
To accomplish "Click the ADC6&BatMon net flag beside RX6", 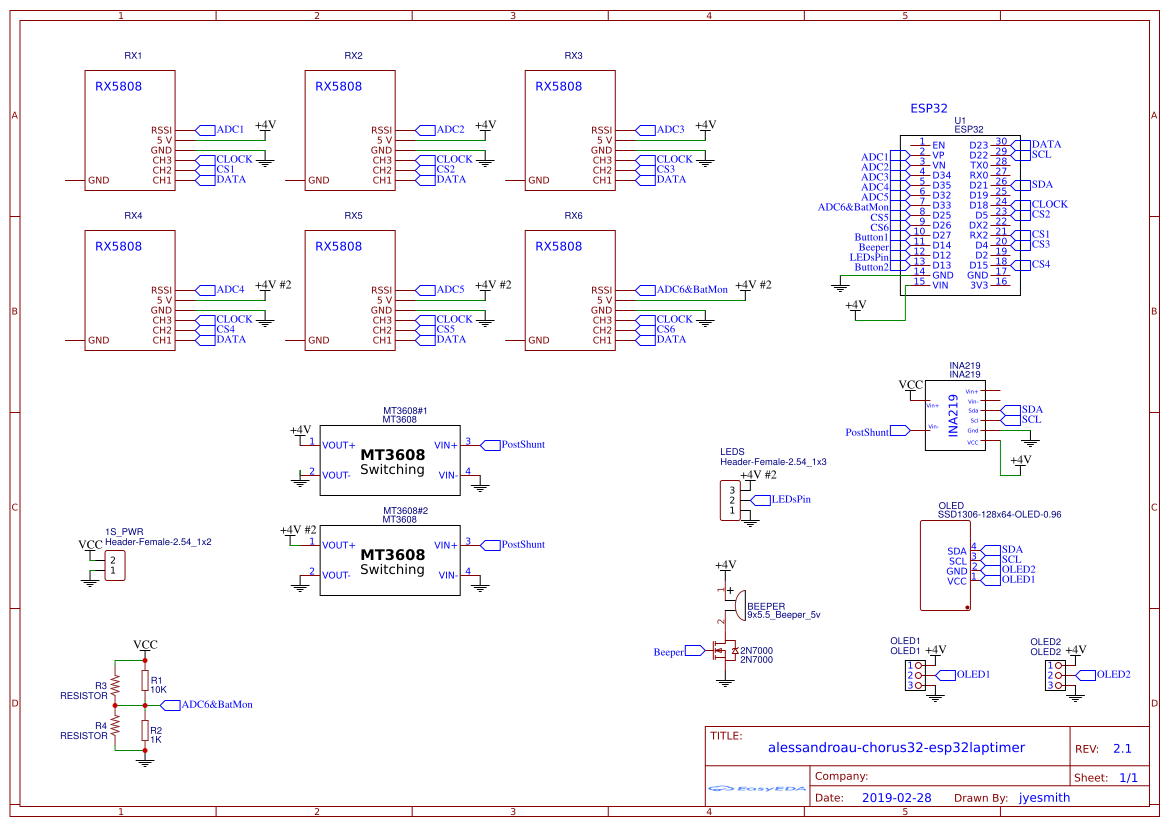I will pyautogui.click(x=682, y=290).
